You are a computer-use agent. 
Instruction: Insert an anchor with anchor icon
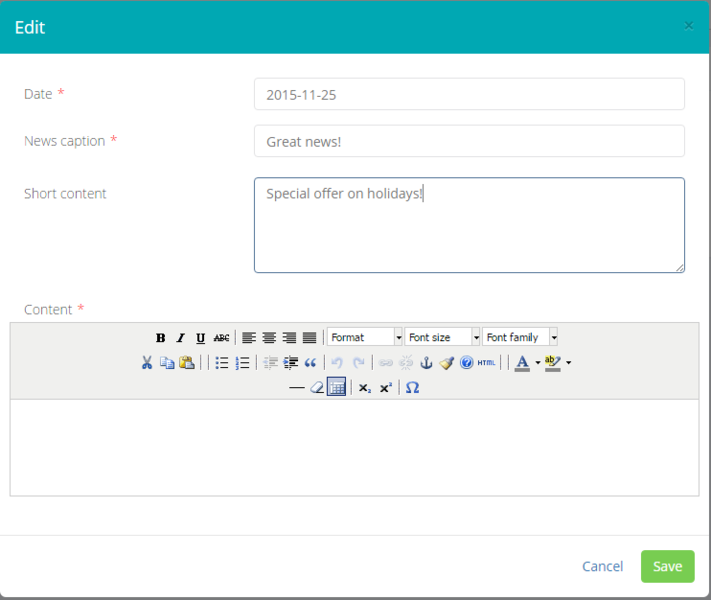[x=425, y=363]
